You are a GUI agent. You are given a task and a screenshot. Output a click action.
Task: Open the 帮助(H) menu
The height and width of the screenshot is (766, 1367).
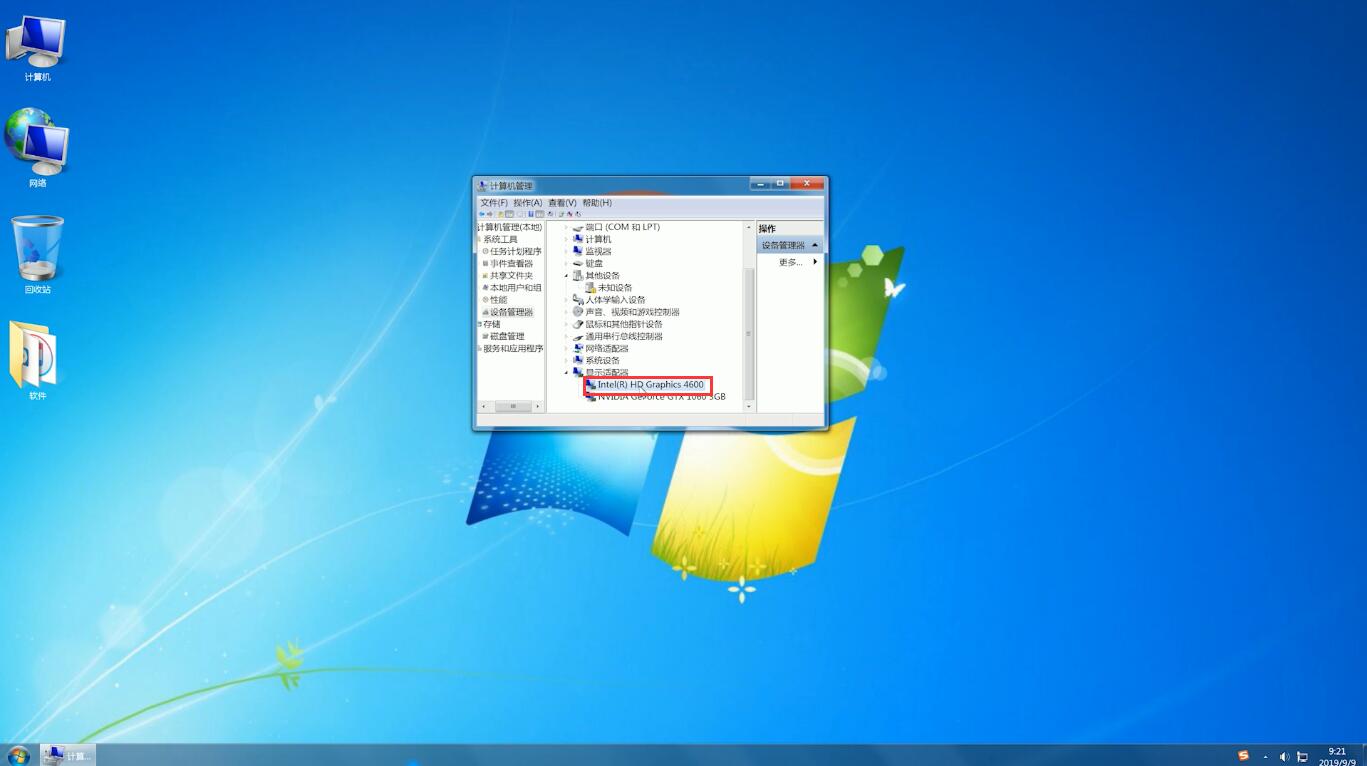click(x=597, y=203)
